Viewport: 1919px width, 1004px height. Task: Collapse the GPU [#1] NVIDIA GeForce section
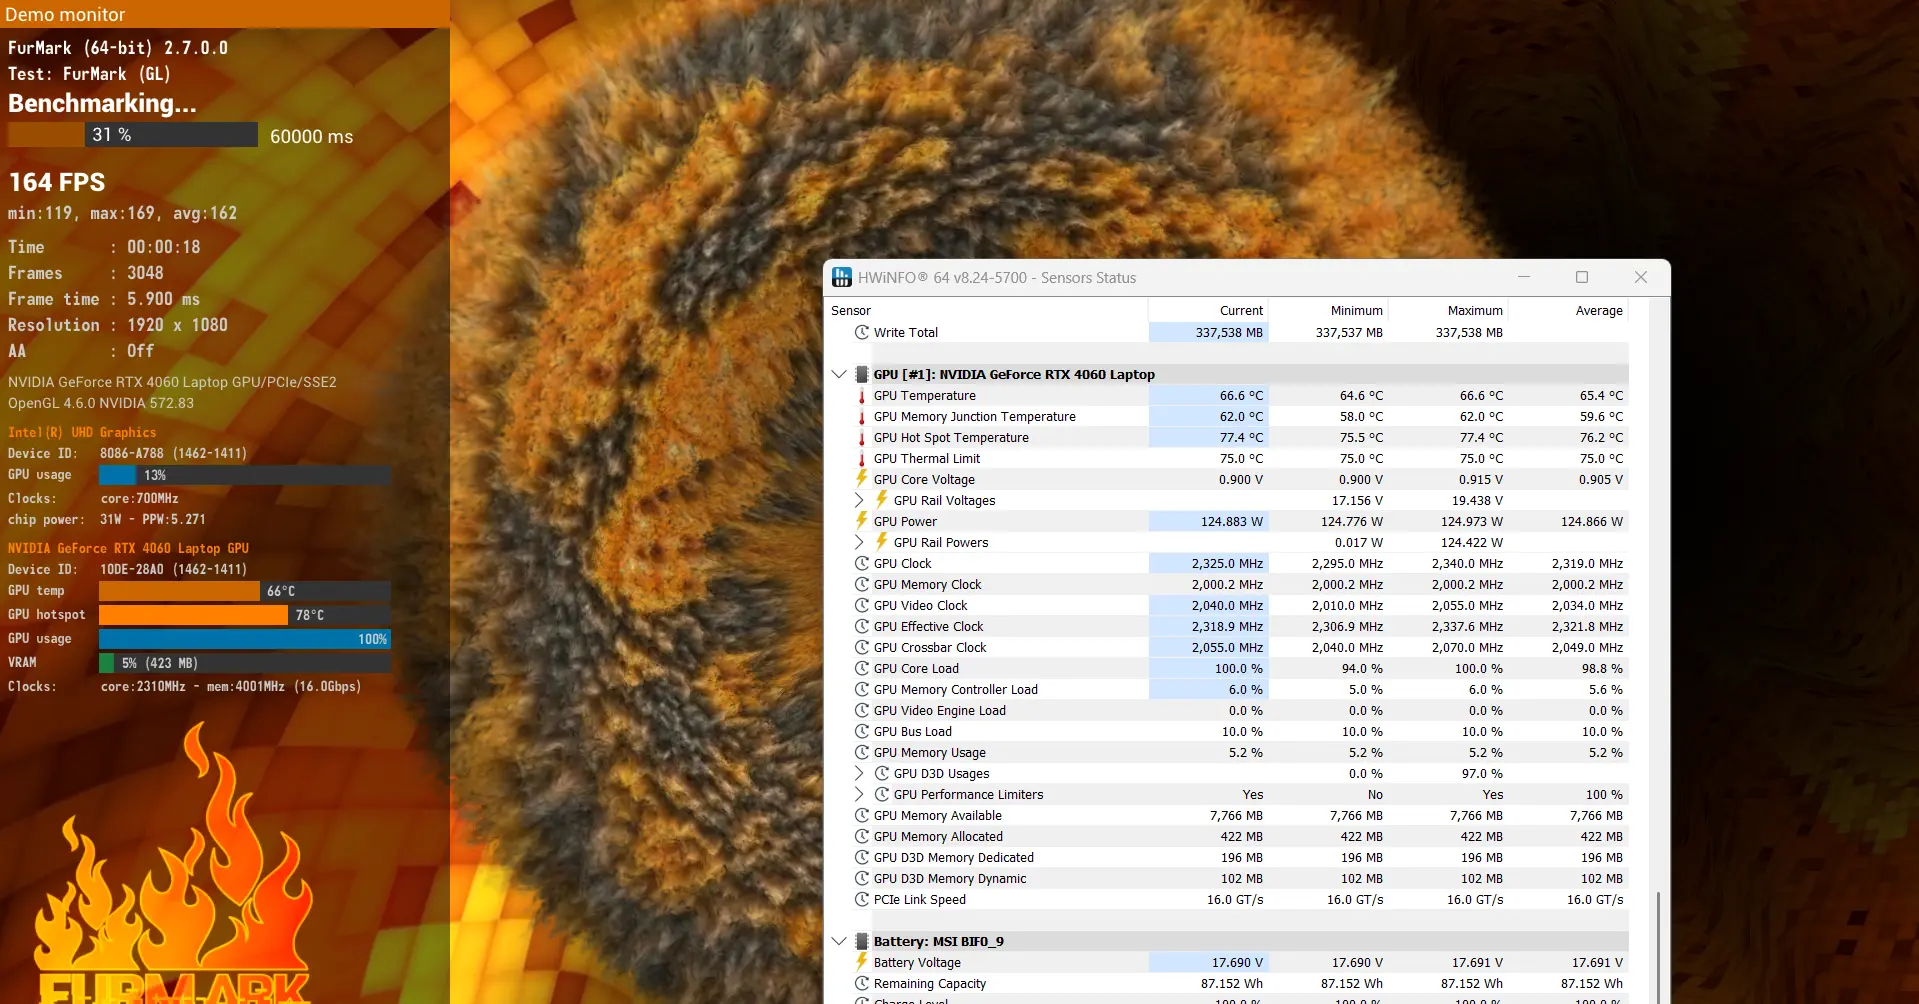point(839,374)
